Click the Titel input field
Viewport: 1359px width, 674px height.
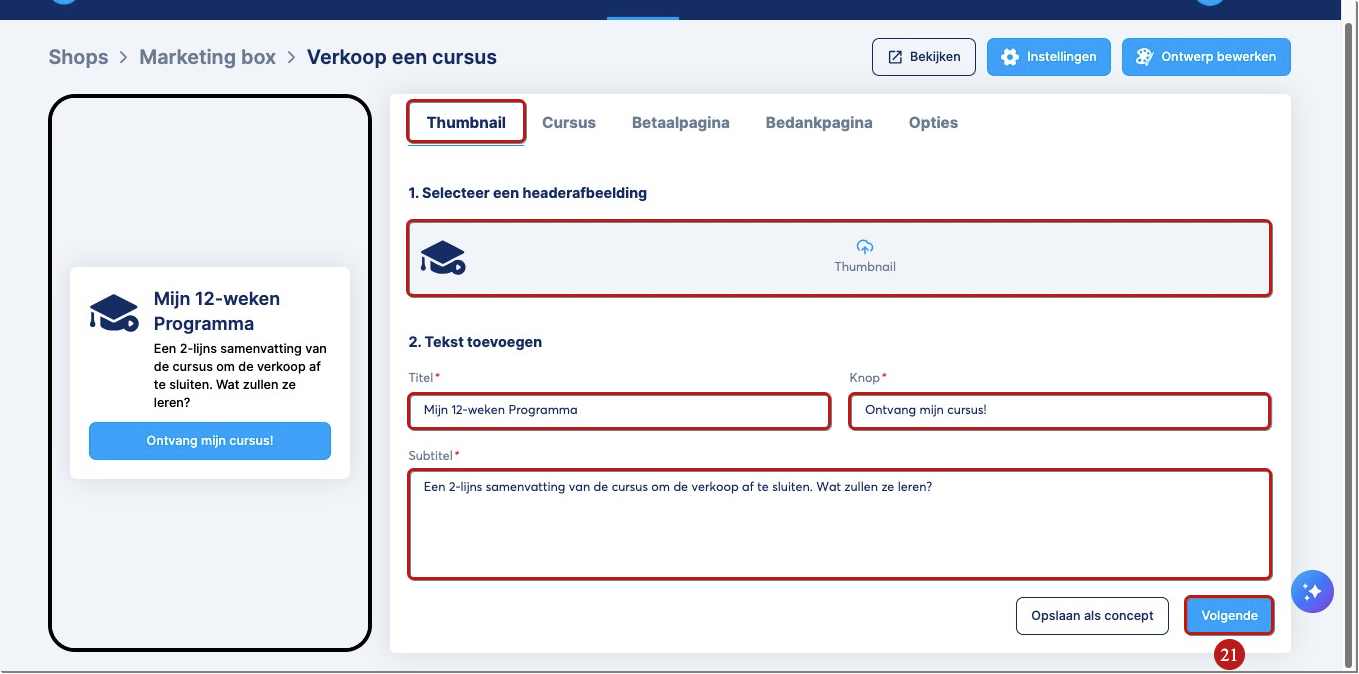tap(619, 411)
